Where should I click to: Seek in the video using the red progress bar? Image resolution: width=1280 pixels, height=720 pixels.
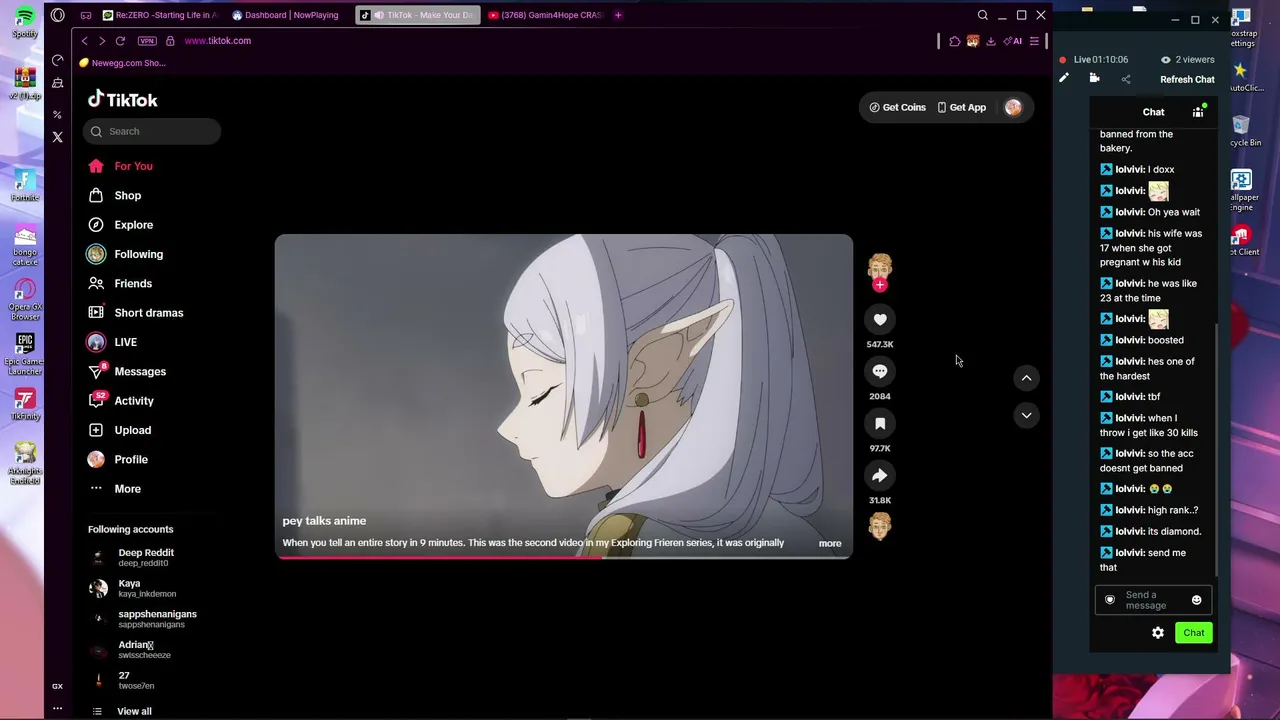point(564,557)
